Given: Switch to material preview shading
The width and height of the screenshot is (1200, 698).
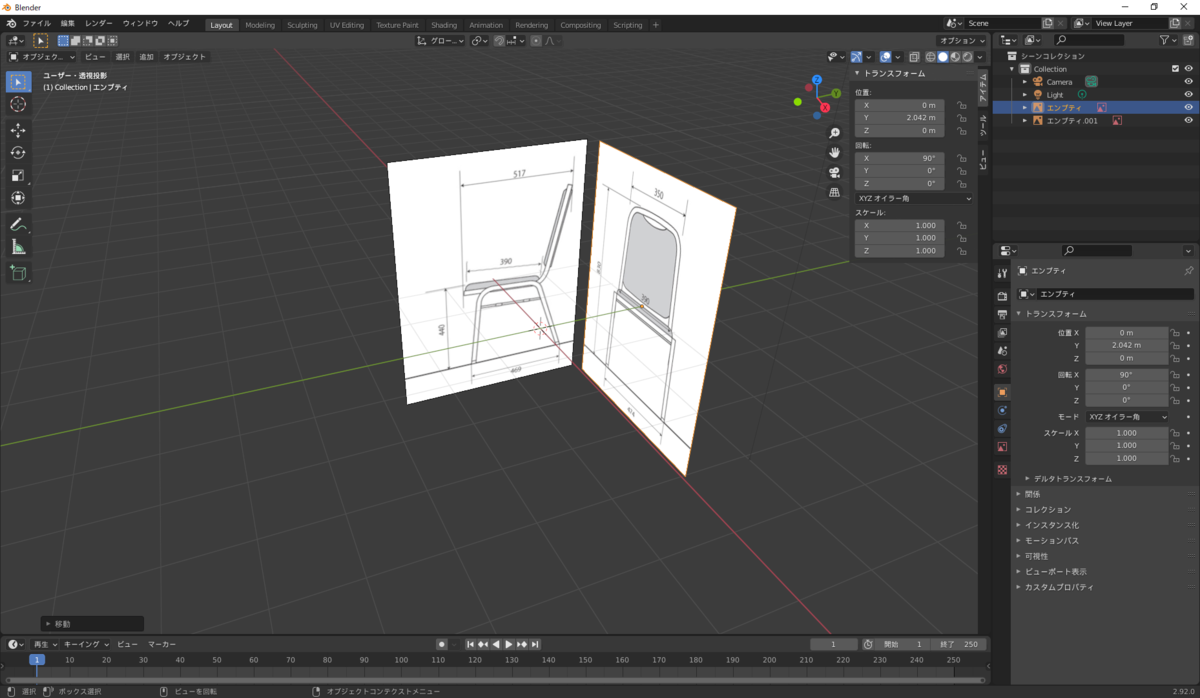Looking at the screenshot, I should (955, 57).
